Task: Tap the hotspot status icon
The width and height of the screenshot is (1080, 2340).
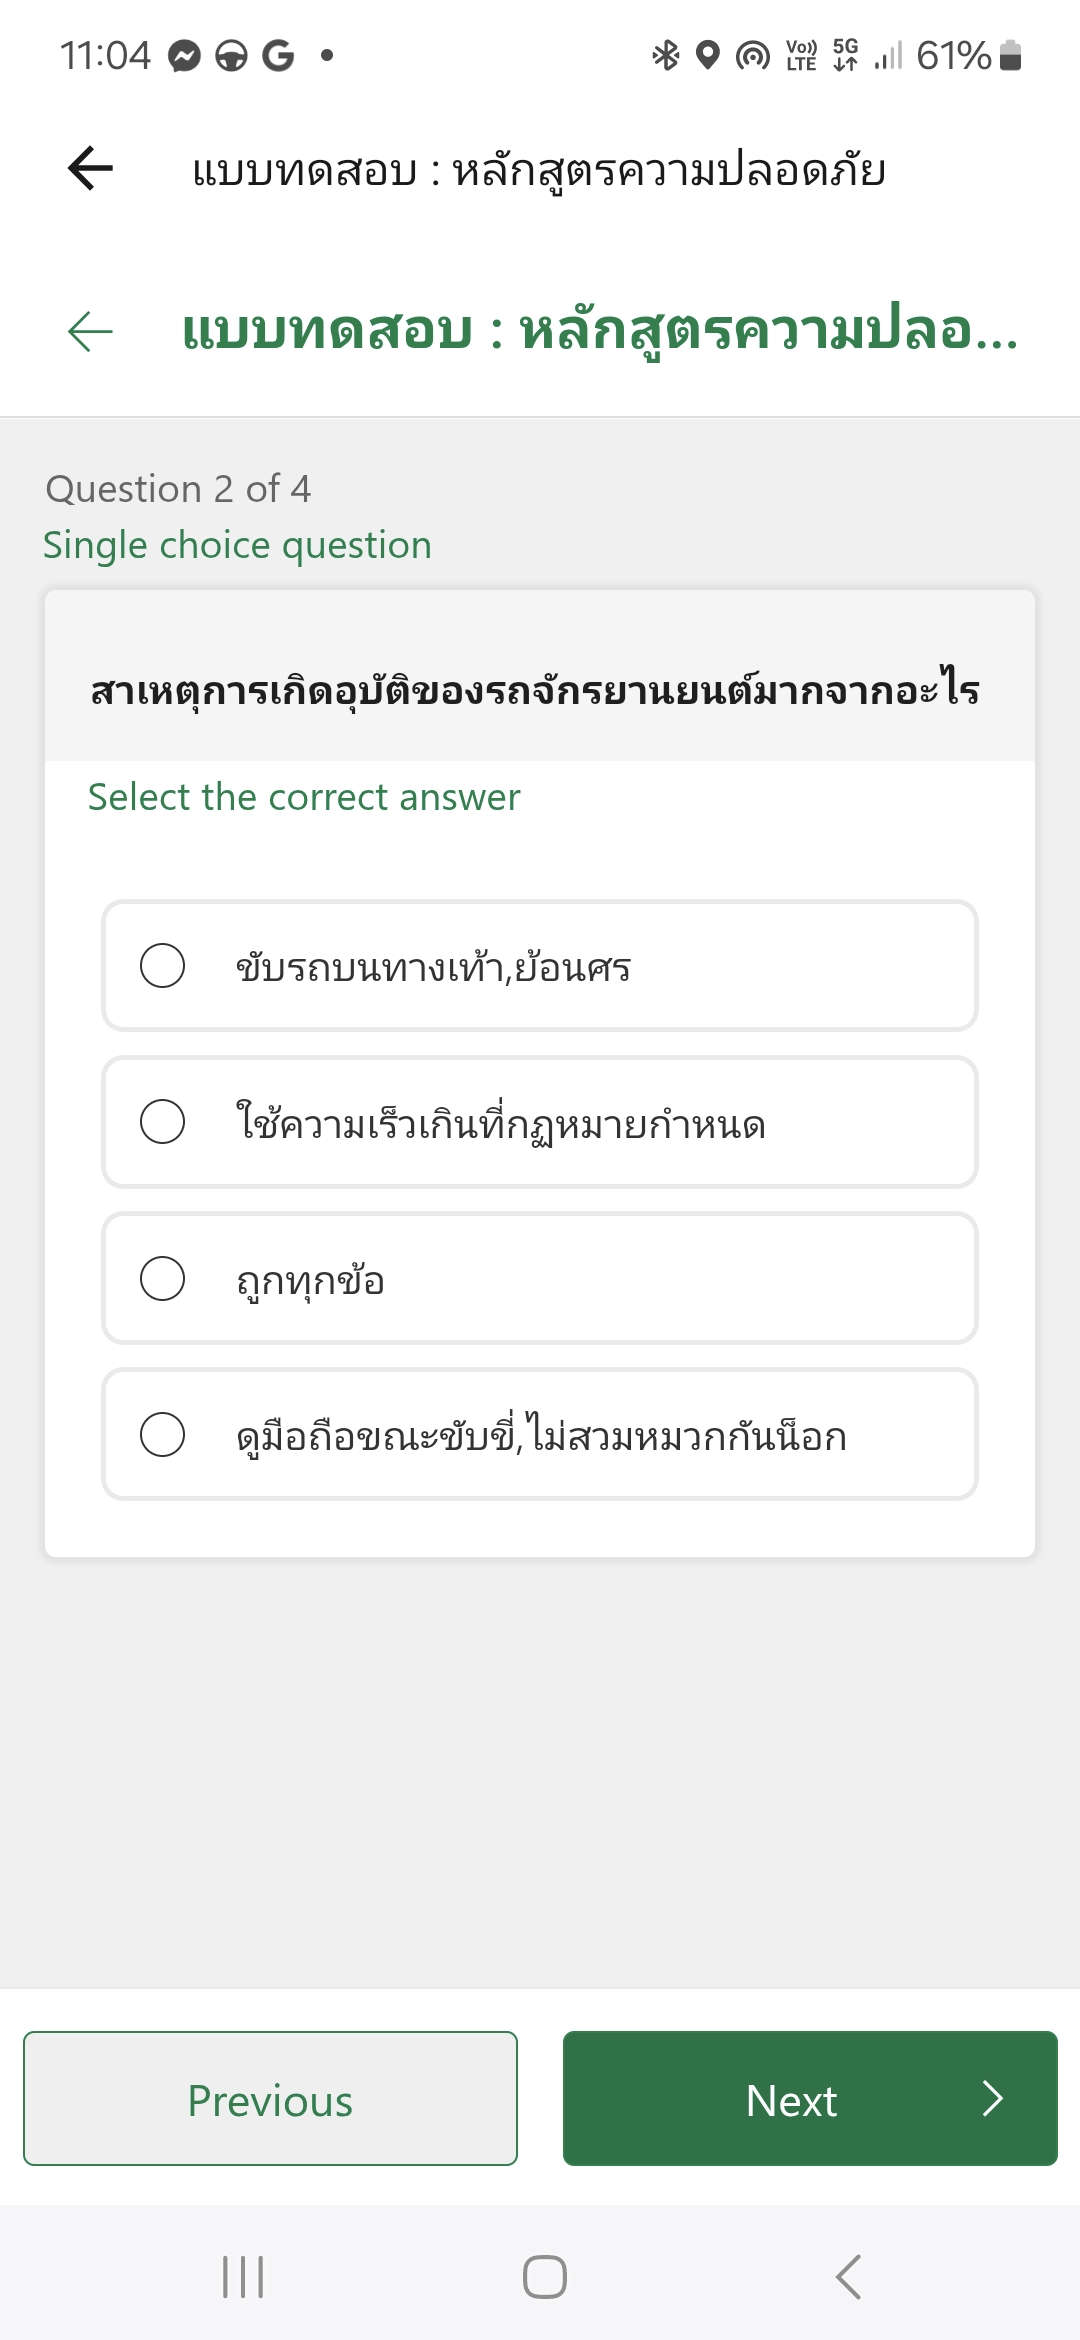Action: pyautogui.click(x=753, y=56)
